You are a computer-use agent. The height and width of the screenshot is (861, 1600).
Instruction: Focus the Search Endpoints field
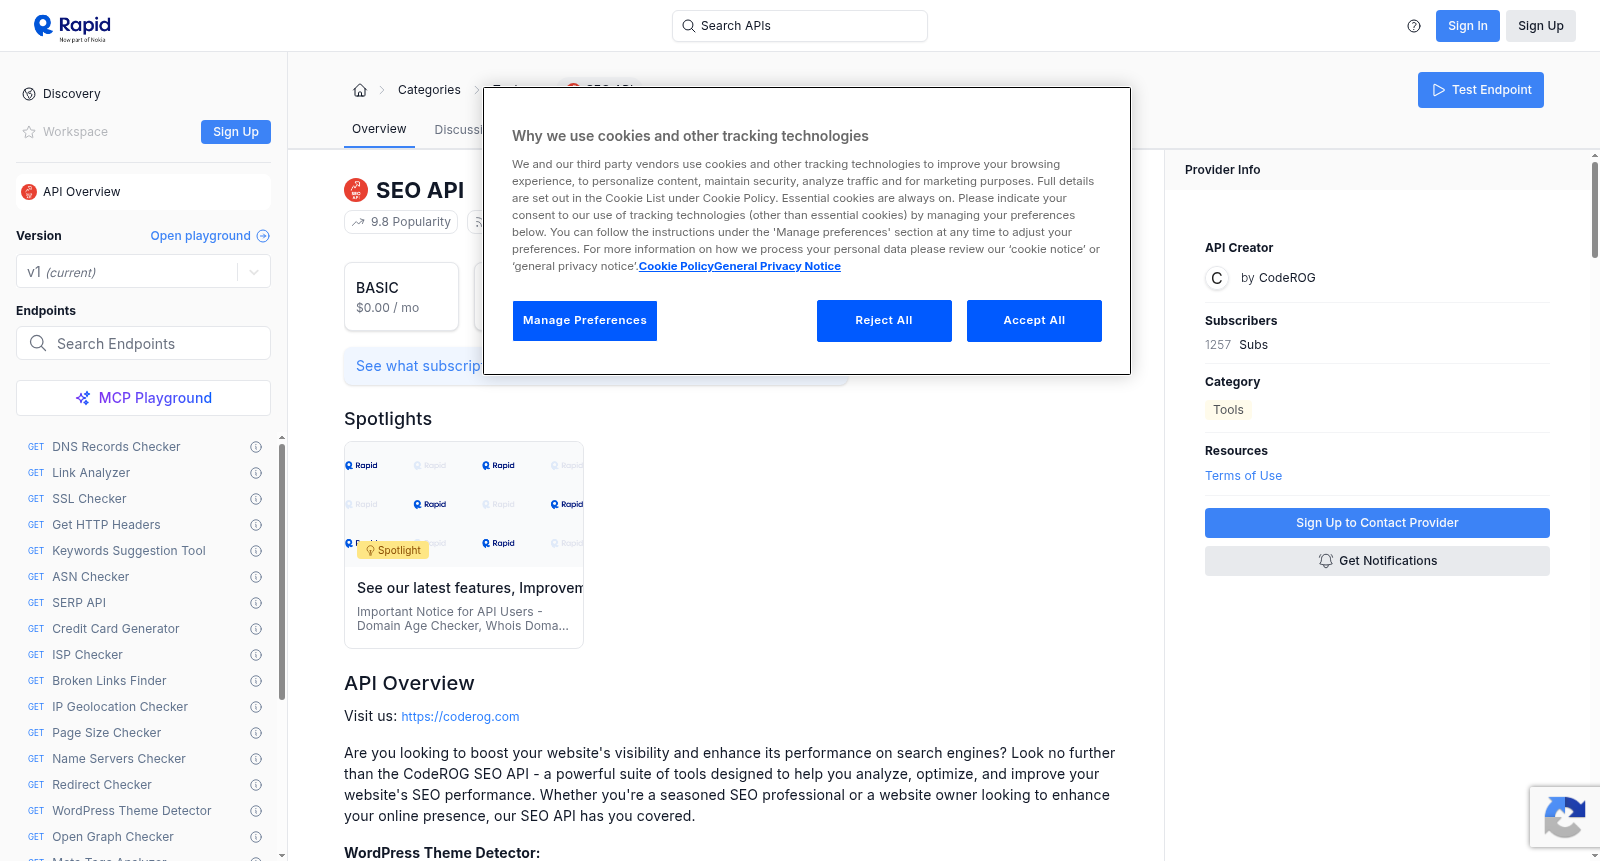point(143,343)
